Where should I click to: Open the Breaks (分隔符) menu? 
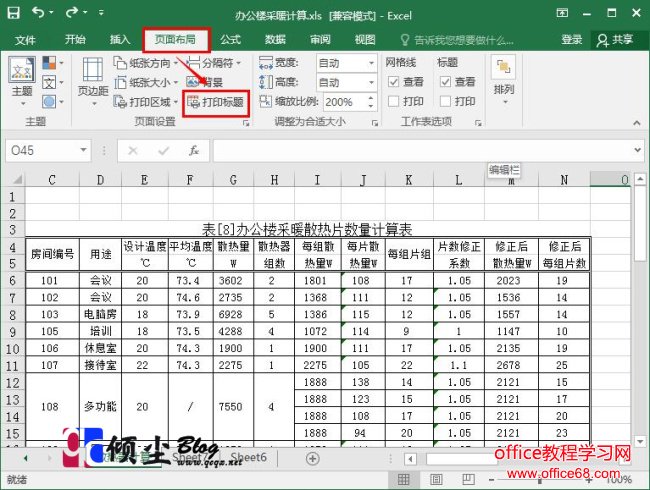(214, 63)
